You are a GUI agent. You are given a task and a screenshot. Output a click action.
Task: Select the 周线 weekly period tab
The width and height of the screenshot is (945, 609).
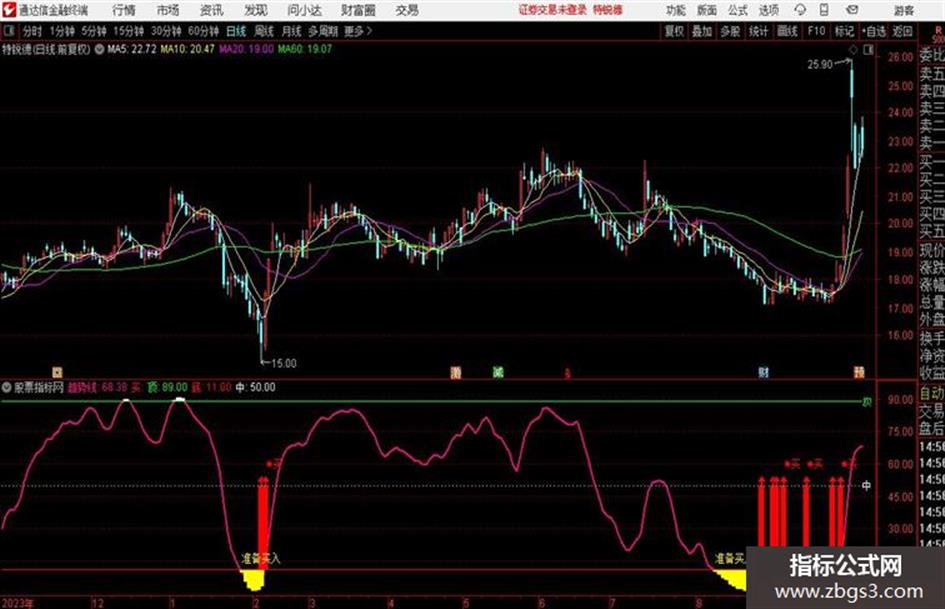click(x=264, y=31)
